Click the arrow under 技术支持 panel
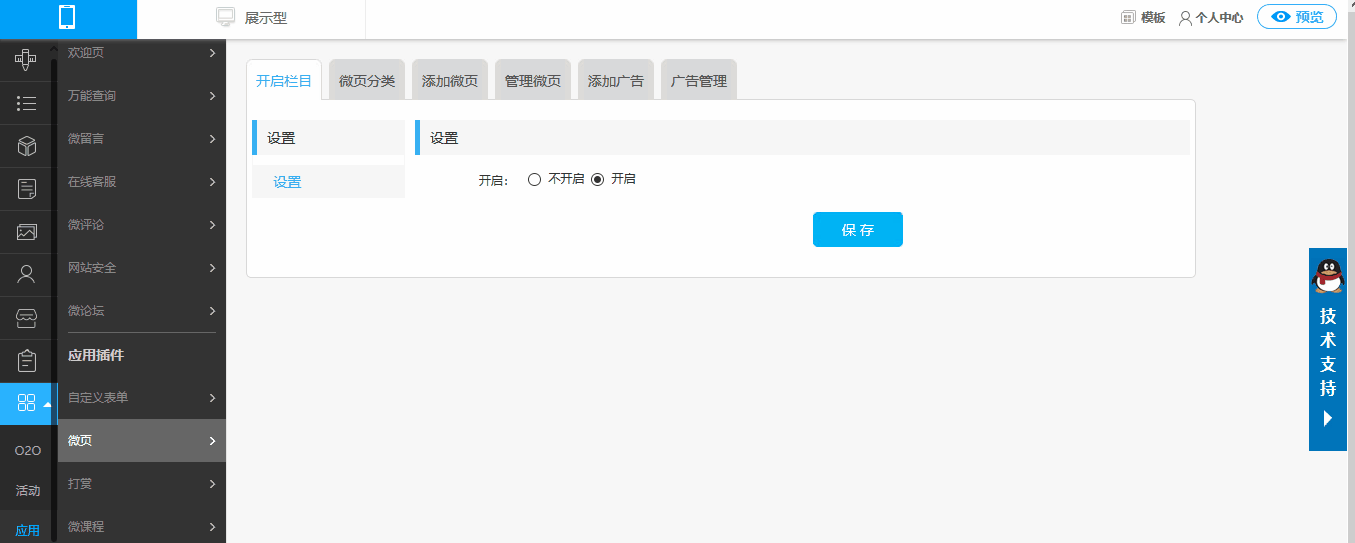 (1328, 418)
